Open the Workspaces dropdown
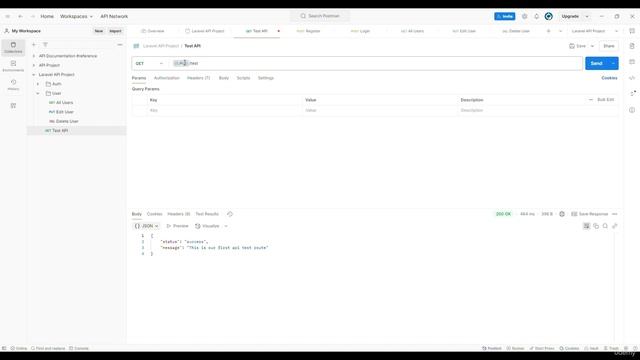 point(76,16)
